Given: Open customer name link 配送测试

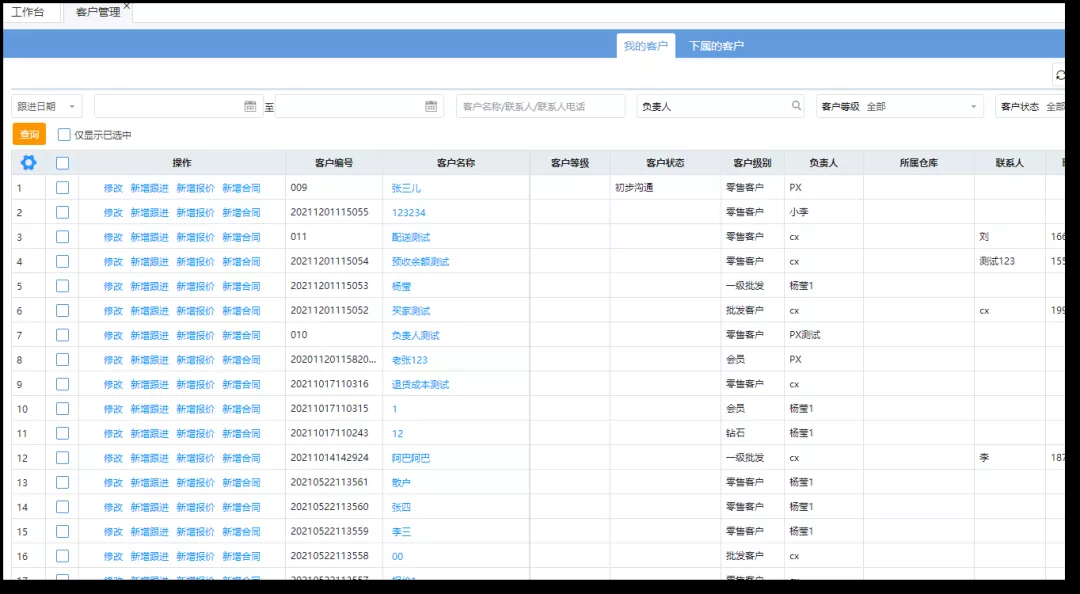Looking at the screenshot, I should (x=411, y=237).
